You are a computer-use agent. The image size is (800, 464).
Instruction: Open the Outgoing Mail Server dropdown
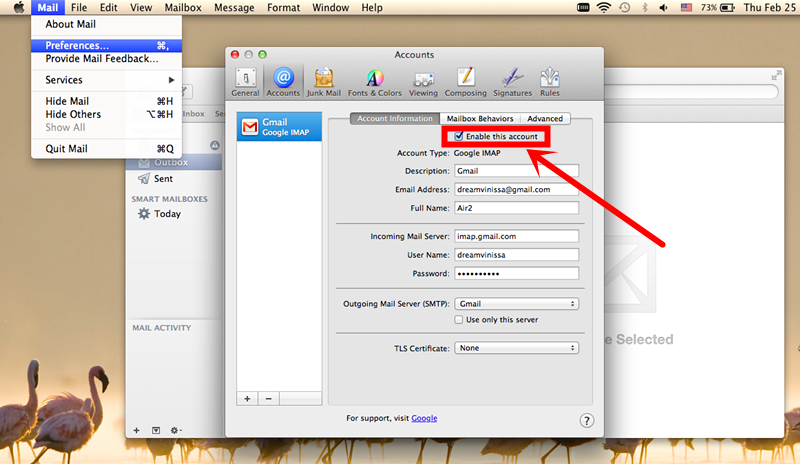pyautogui.click(x=516, y=304)
